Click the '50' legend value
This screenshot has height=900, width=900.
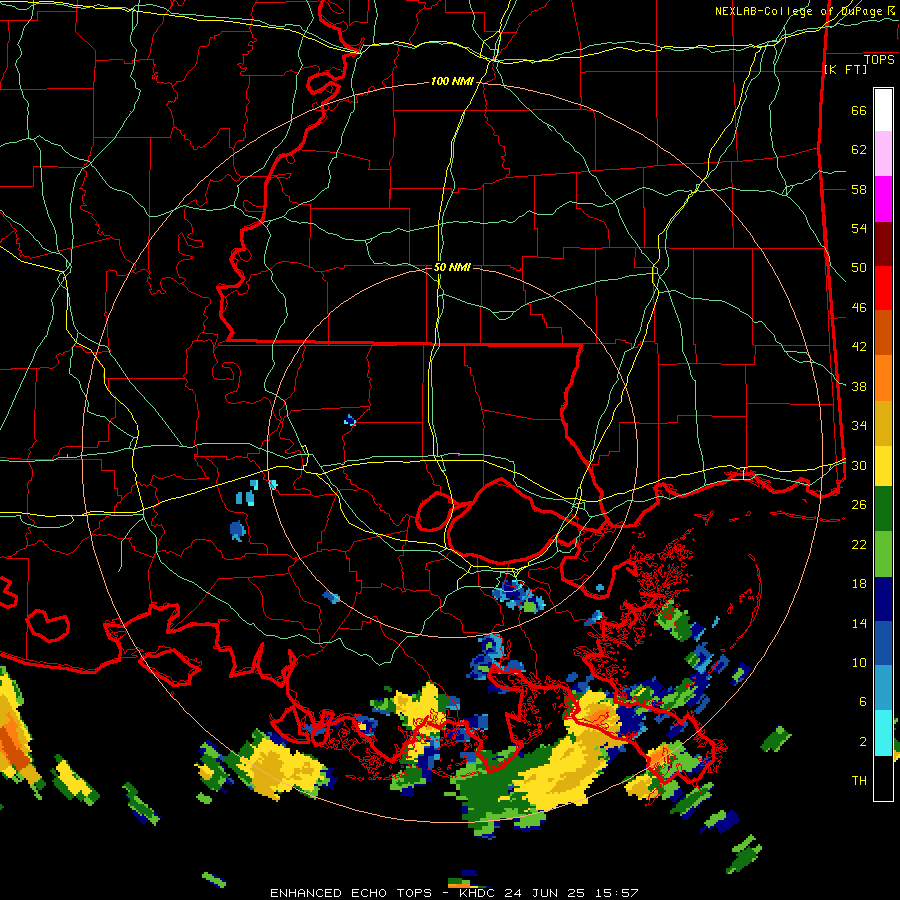click(x=859, y=267)
